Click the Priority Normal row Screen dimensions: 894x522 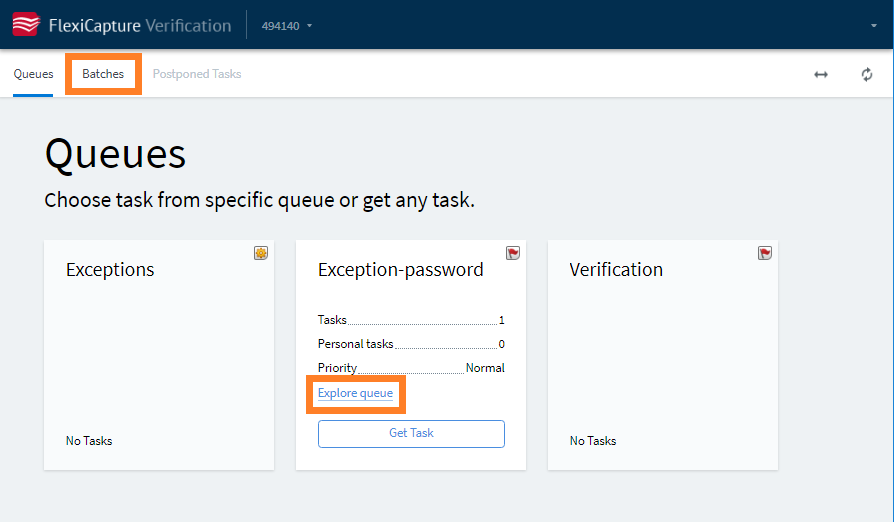click(411, 368)
